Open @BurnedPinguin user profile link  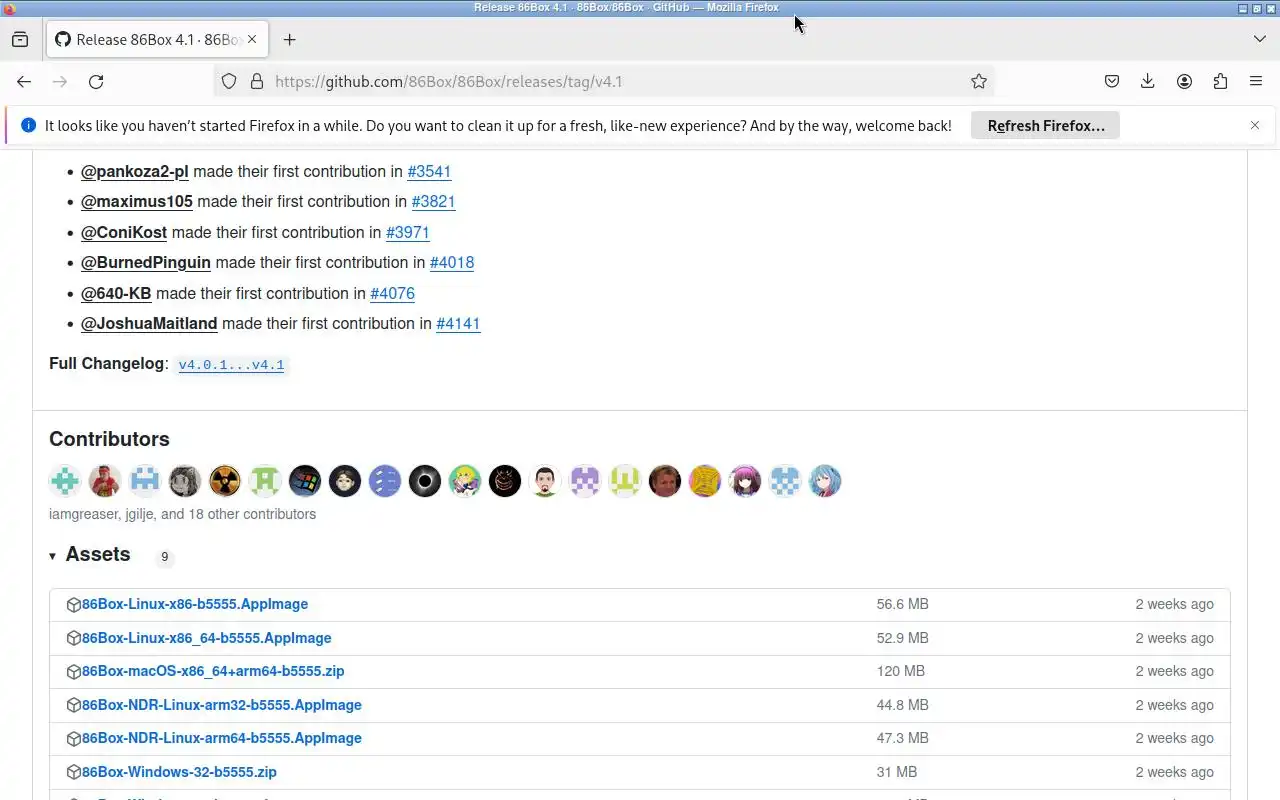(146, 263)
